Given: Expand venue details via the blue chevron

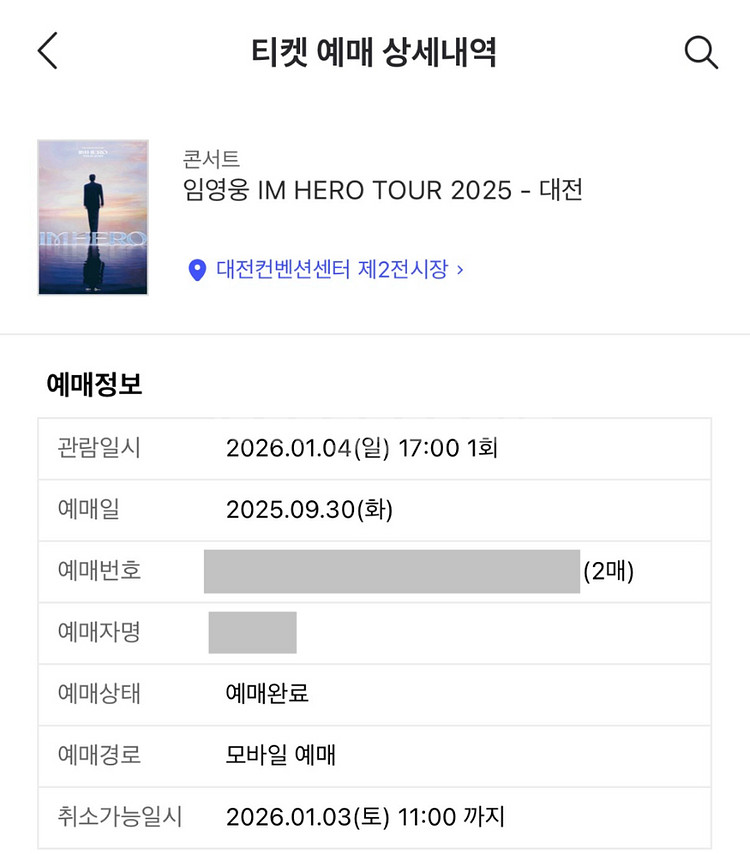Looking at the screenshot, I should 460,269.
